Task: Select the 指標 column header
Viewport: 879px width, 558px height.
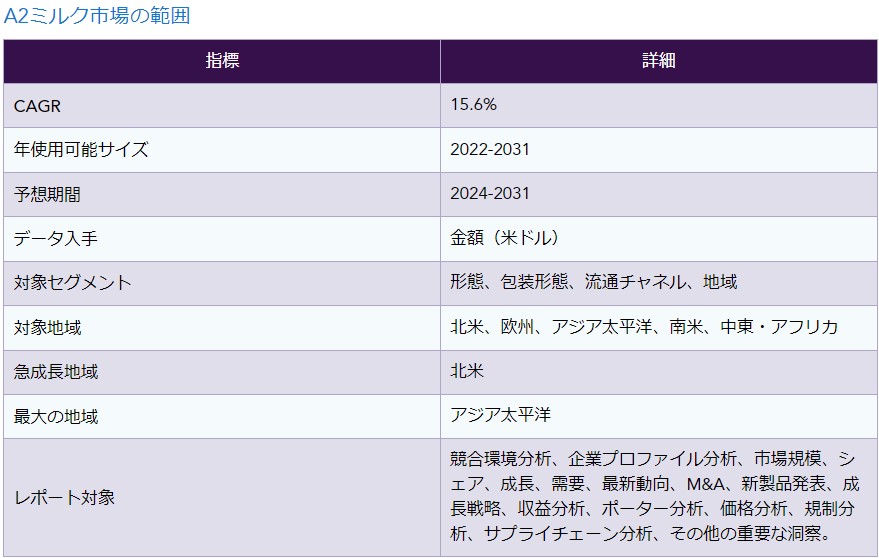Action: (x=222, y=61)
